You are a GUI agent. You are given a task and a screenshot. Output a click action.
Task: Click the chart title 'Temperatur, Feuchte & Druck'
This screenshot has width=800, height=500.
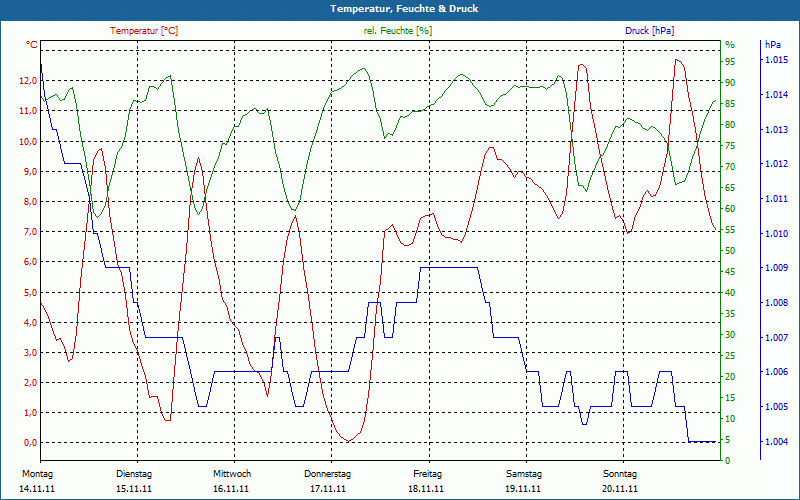click(404, 9)
